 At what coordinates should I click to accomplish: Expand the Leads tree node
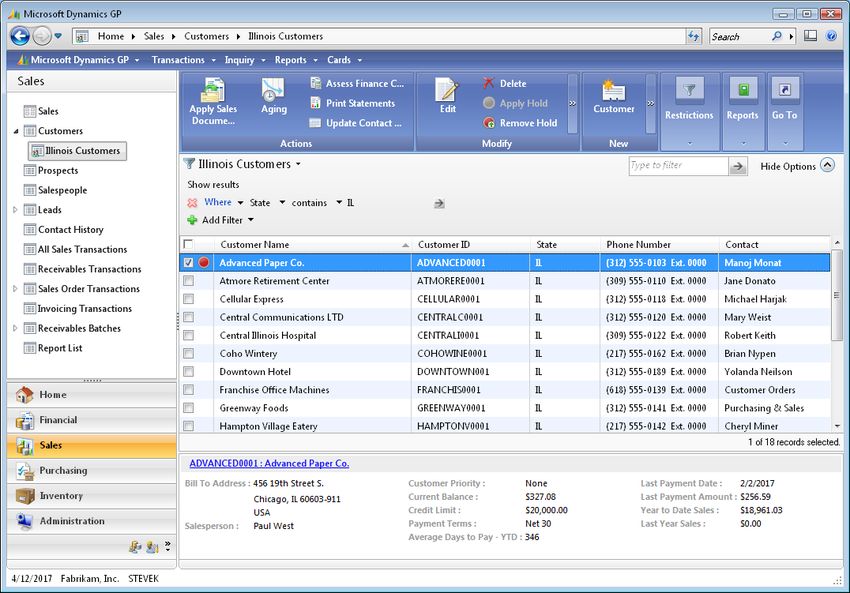click(x=15, y=210)
